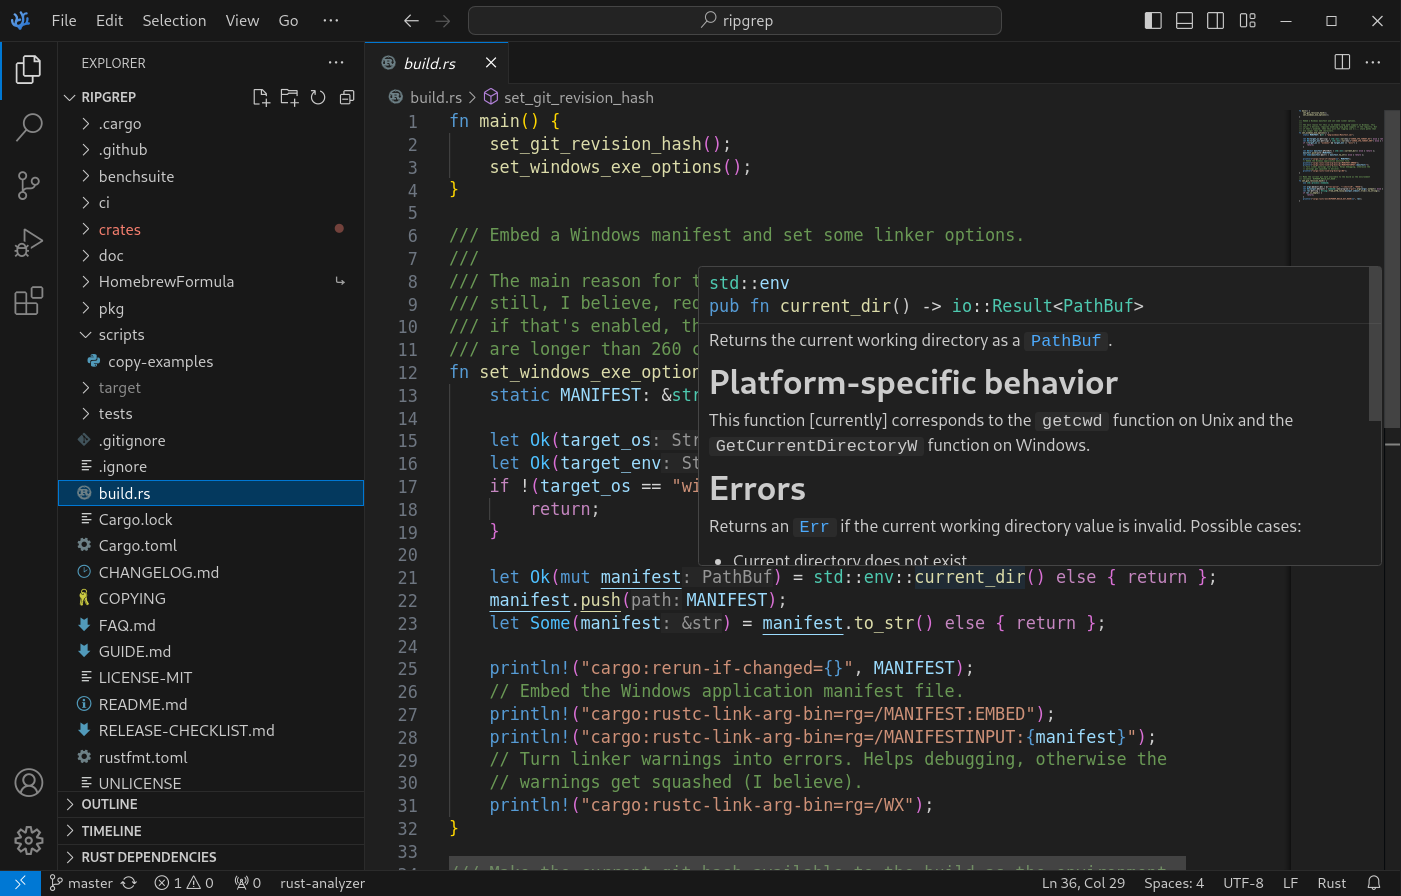Refresh the explorer with refresh icon
The width and height of the screenshot is (1401, 896).
pos(318,97)
